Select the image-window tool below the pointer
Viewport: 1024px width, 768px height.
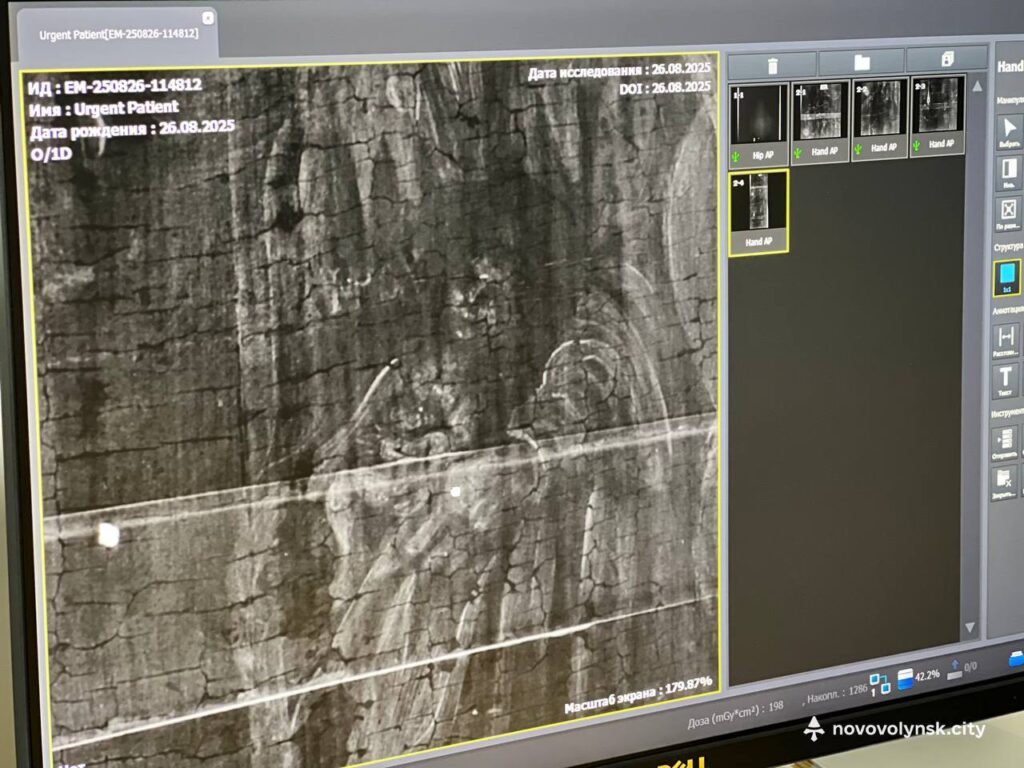tap(1008, 169)
